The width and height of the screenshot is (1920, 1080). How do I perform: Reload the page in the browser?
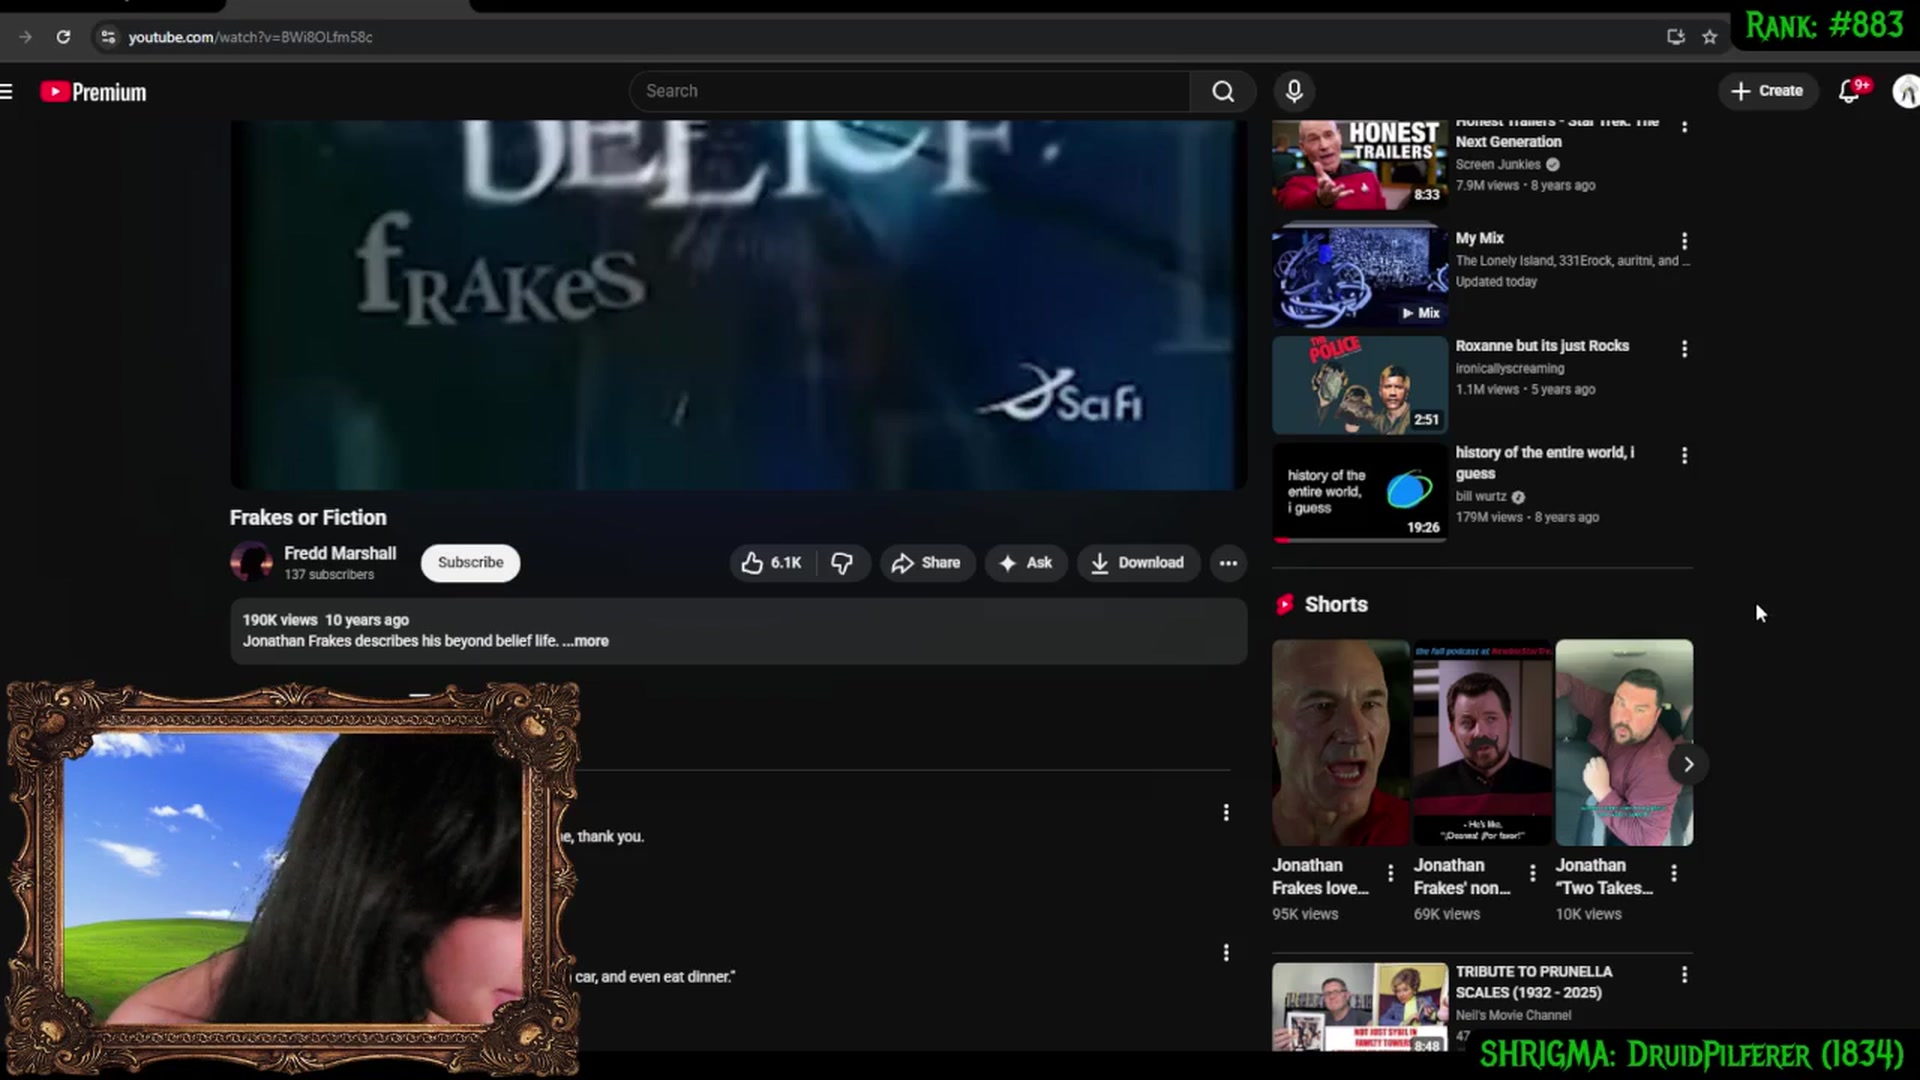pos(63,37)
